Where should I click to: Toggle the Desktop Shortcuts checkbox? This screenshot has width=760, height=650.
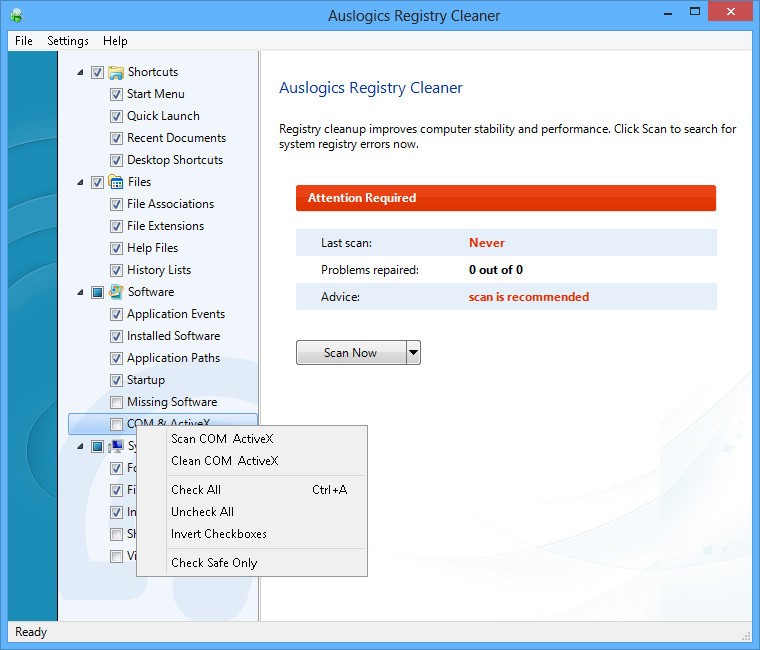[x=116, y=160]
